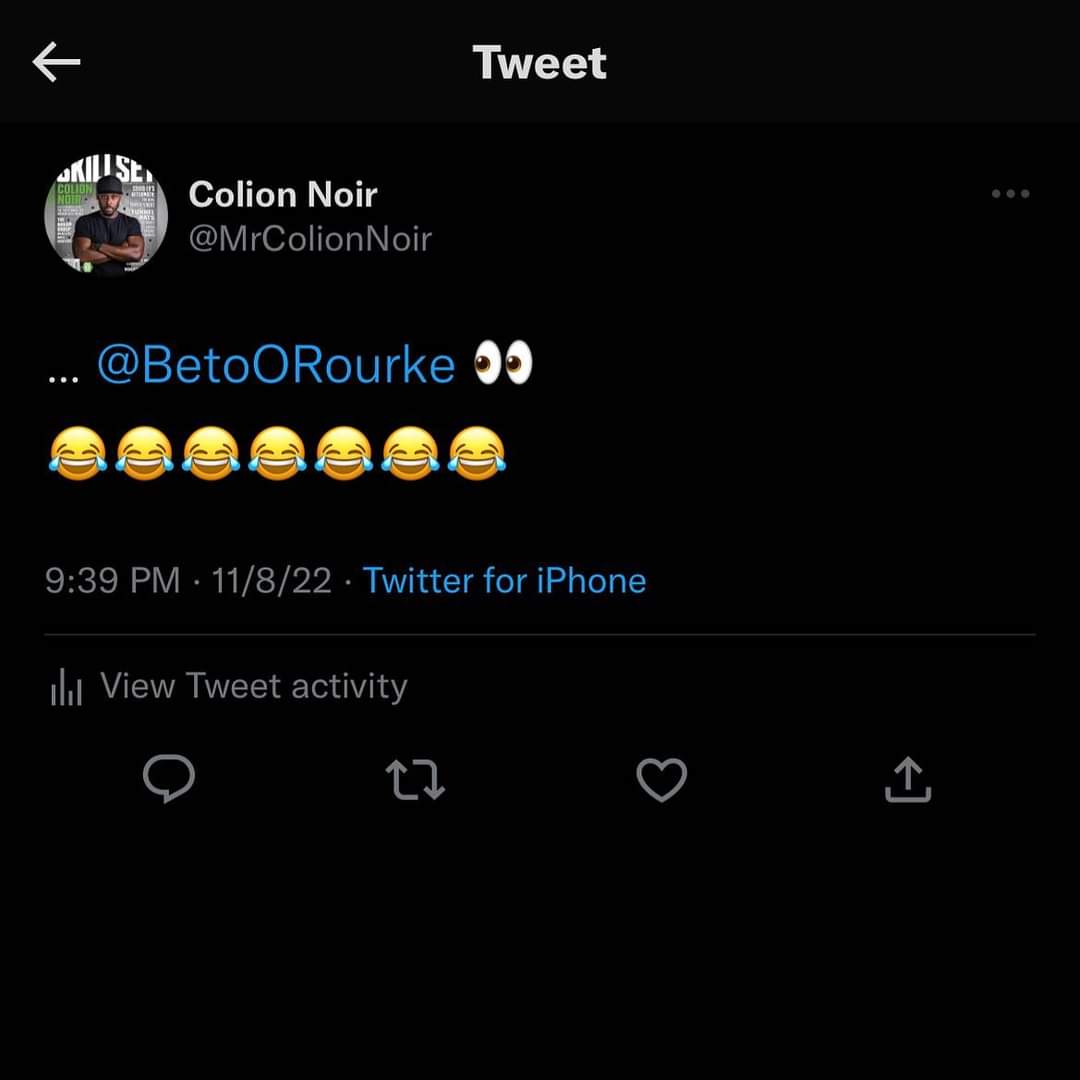Click the bar chart analytics icon
1080x1080 pixels.
click(x=66, y=688)
